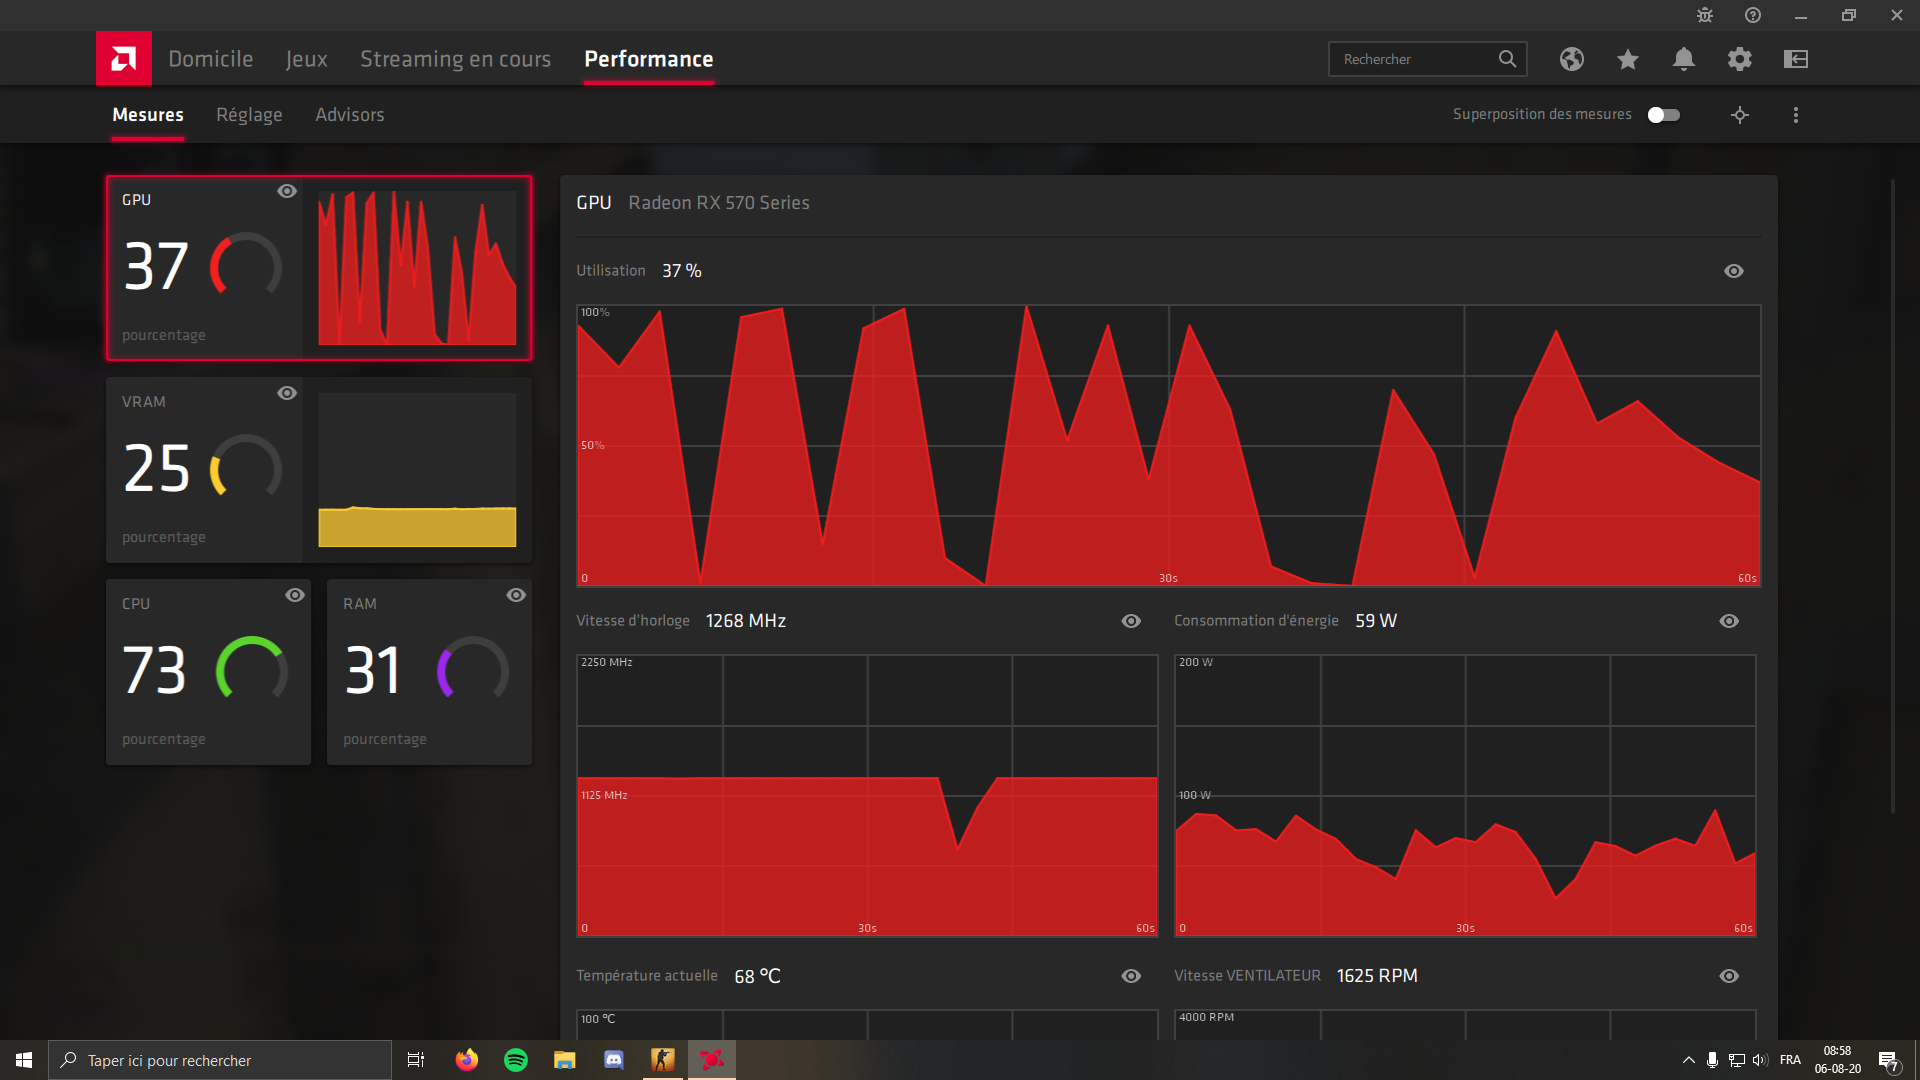Select the RAM metrics card

(x=429, y=672)
